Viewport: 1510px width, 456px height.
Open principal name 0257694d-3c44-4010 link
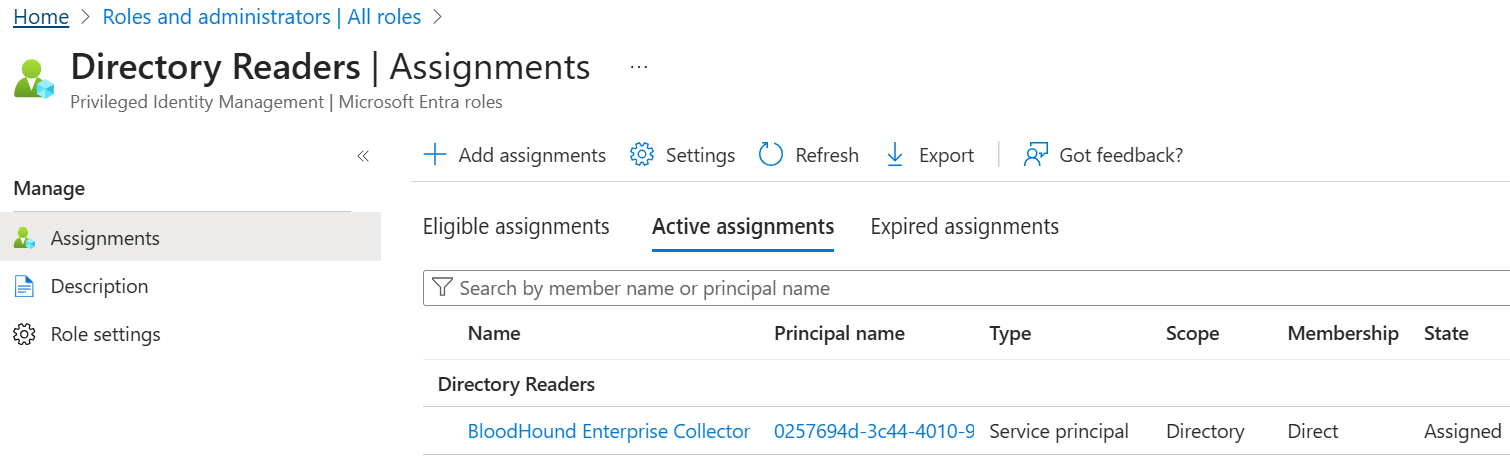(x=874, y=432)
